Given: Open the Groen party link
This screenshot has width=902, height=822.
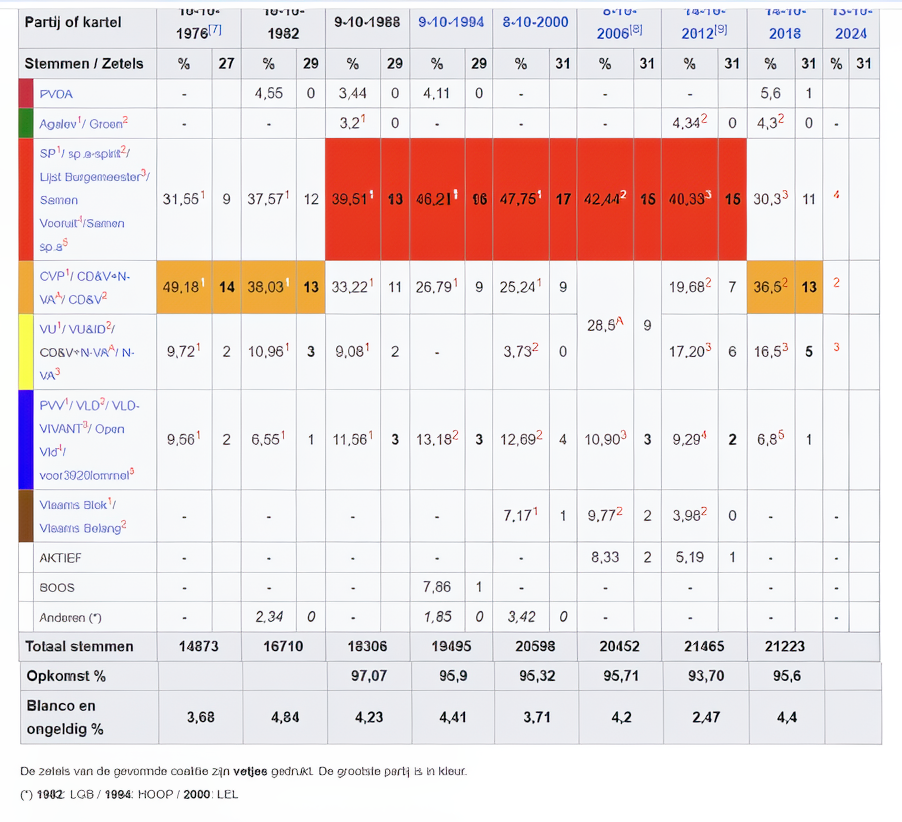Looking at the screenshot, I should (x=106, y=124).
